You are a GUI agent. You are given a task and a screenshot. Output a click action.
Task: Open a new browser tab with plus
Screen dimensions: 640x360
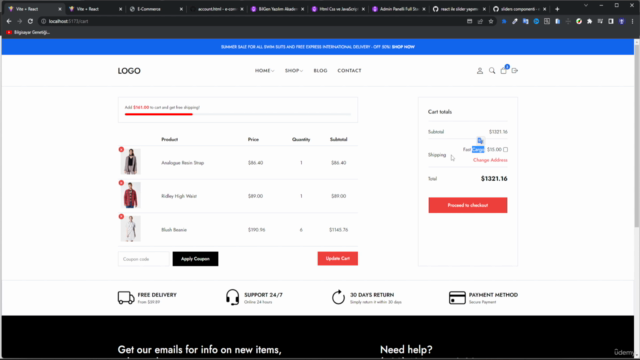(557, 9)
